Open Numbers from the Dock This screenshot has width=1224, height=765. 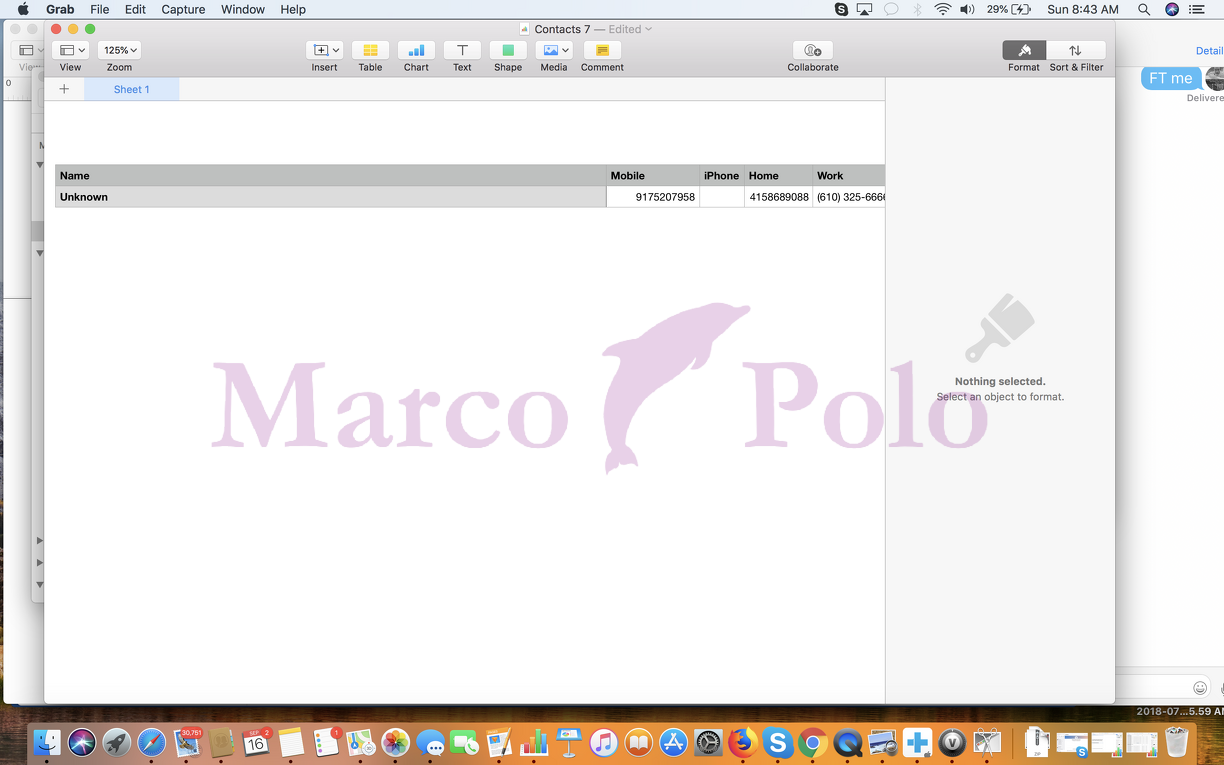(534, 742)
